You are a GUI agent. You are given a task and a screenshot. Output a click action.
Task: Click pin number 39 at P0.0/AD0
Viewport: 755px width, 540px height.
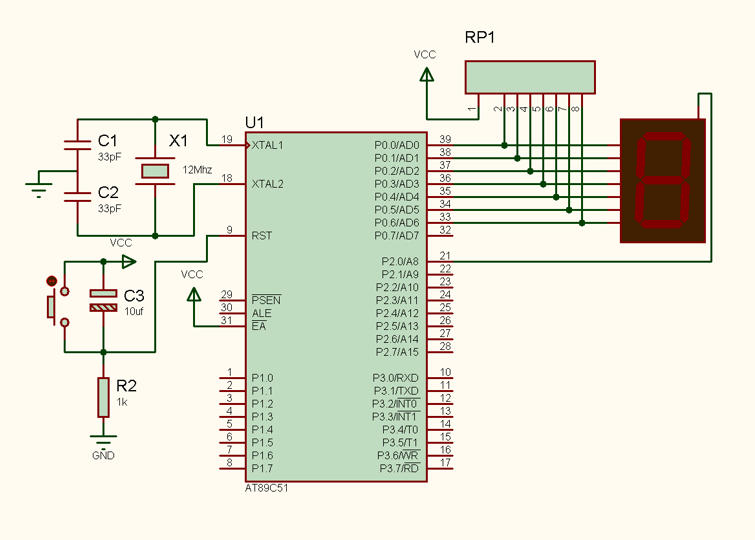[x=445, y=139]
